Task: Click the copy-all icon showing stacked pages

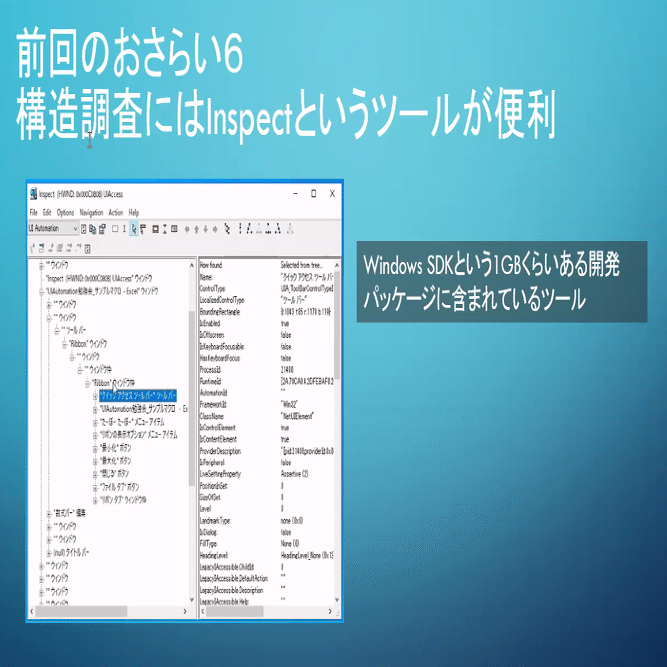Action: (102, 229)
